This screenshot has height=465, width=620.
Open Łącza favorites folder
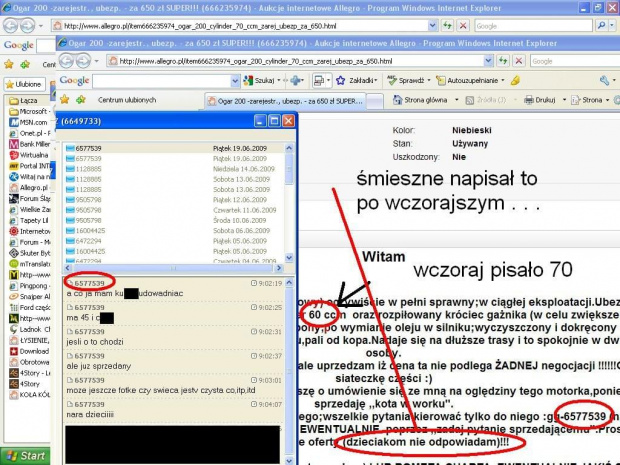coord(24,100)
